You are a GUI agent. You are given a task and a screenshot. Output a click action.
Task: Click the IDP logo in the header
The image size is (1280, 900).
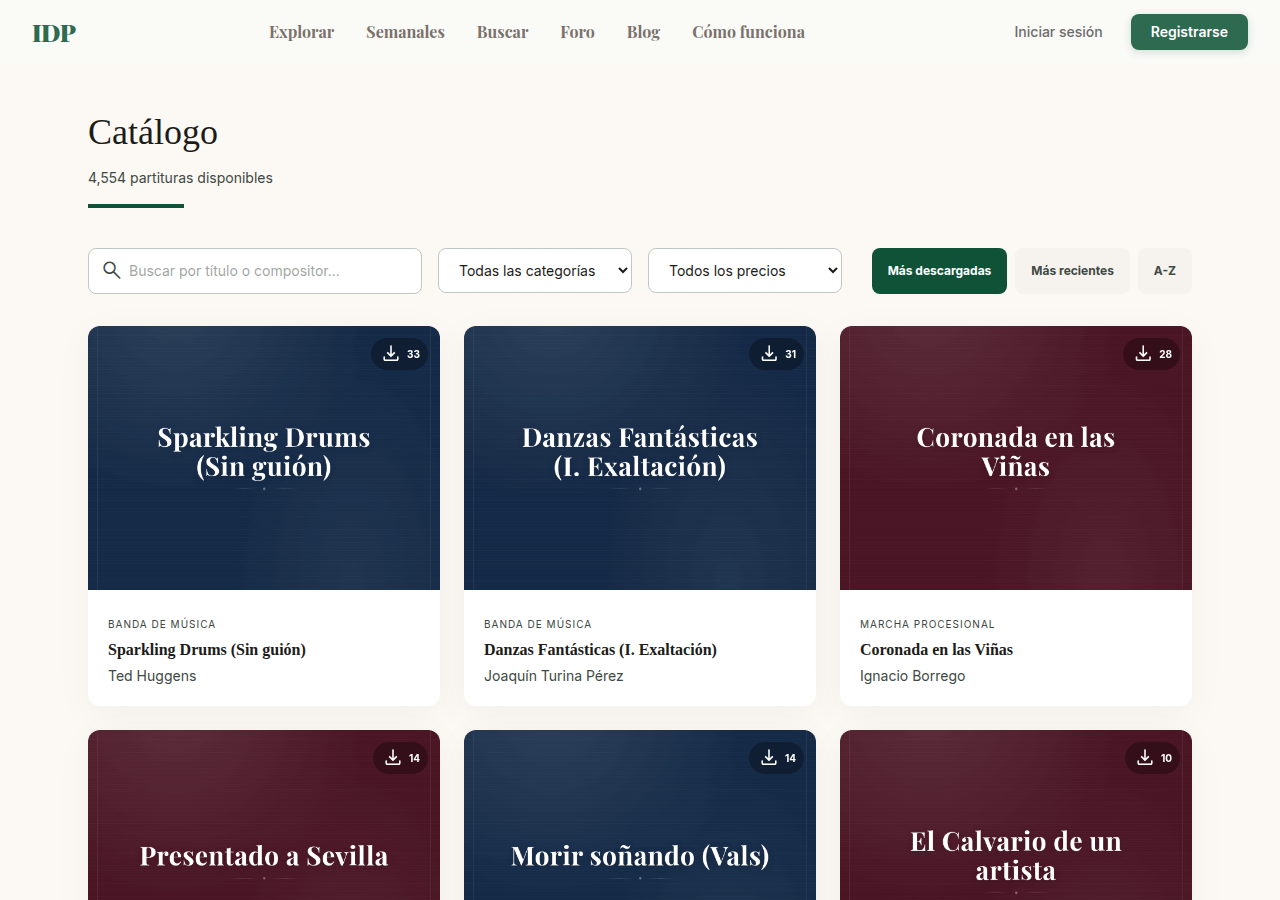tap(54, 32)
